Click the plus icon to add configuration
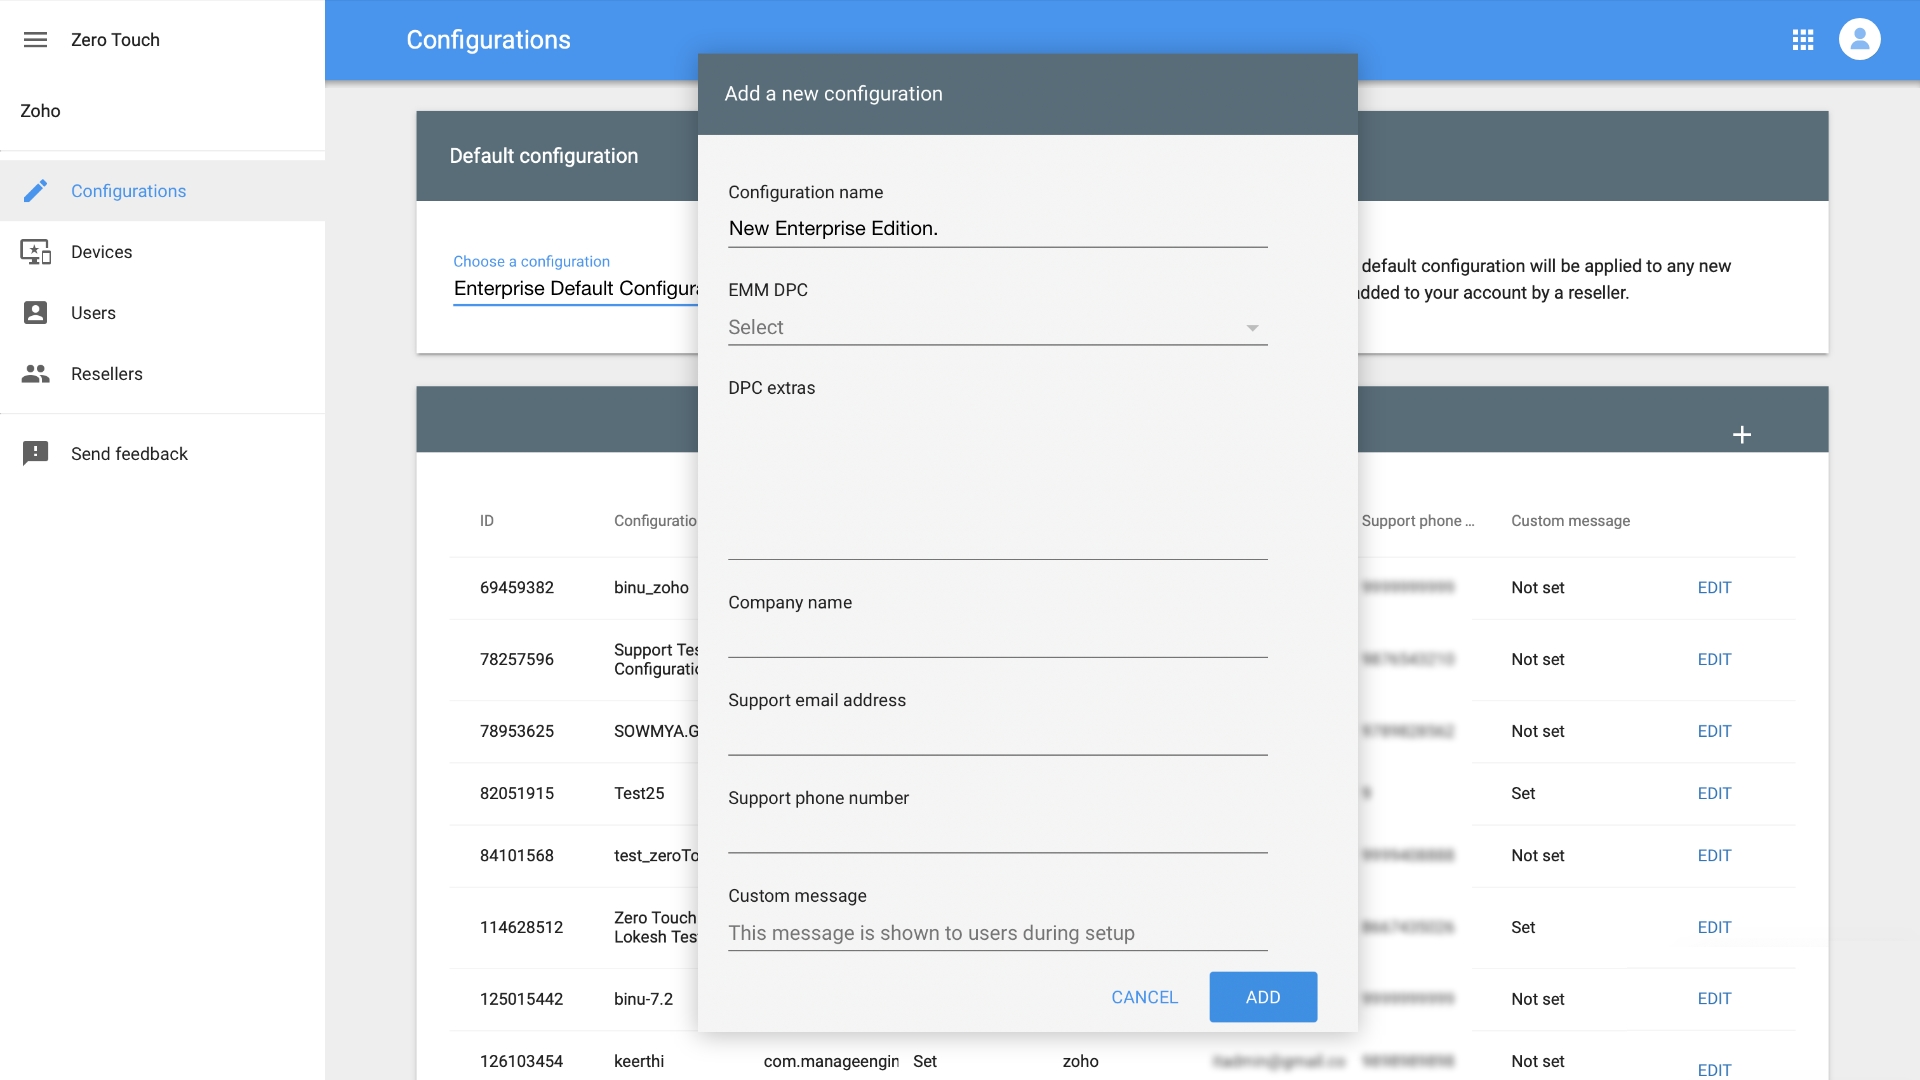 (1741, 435)
